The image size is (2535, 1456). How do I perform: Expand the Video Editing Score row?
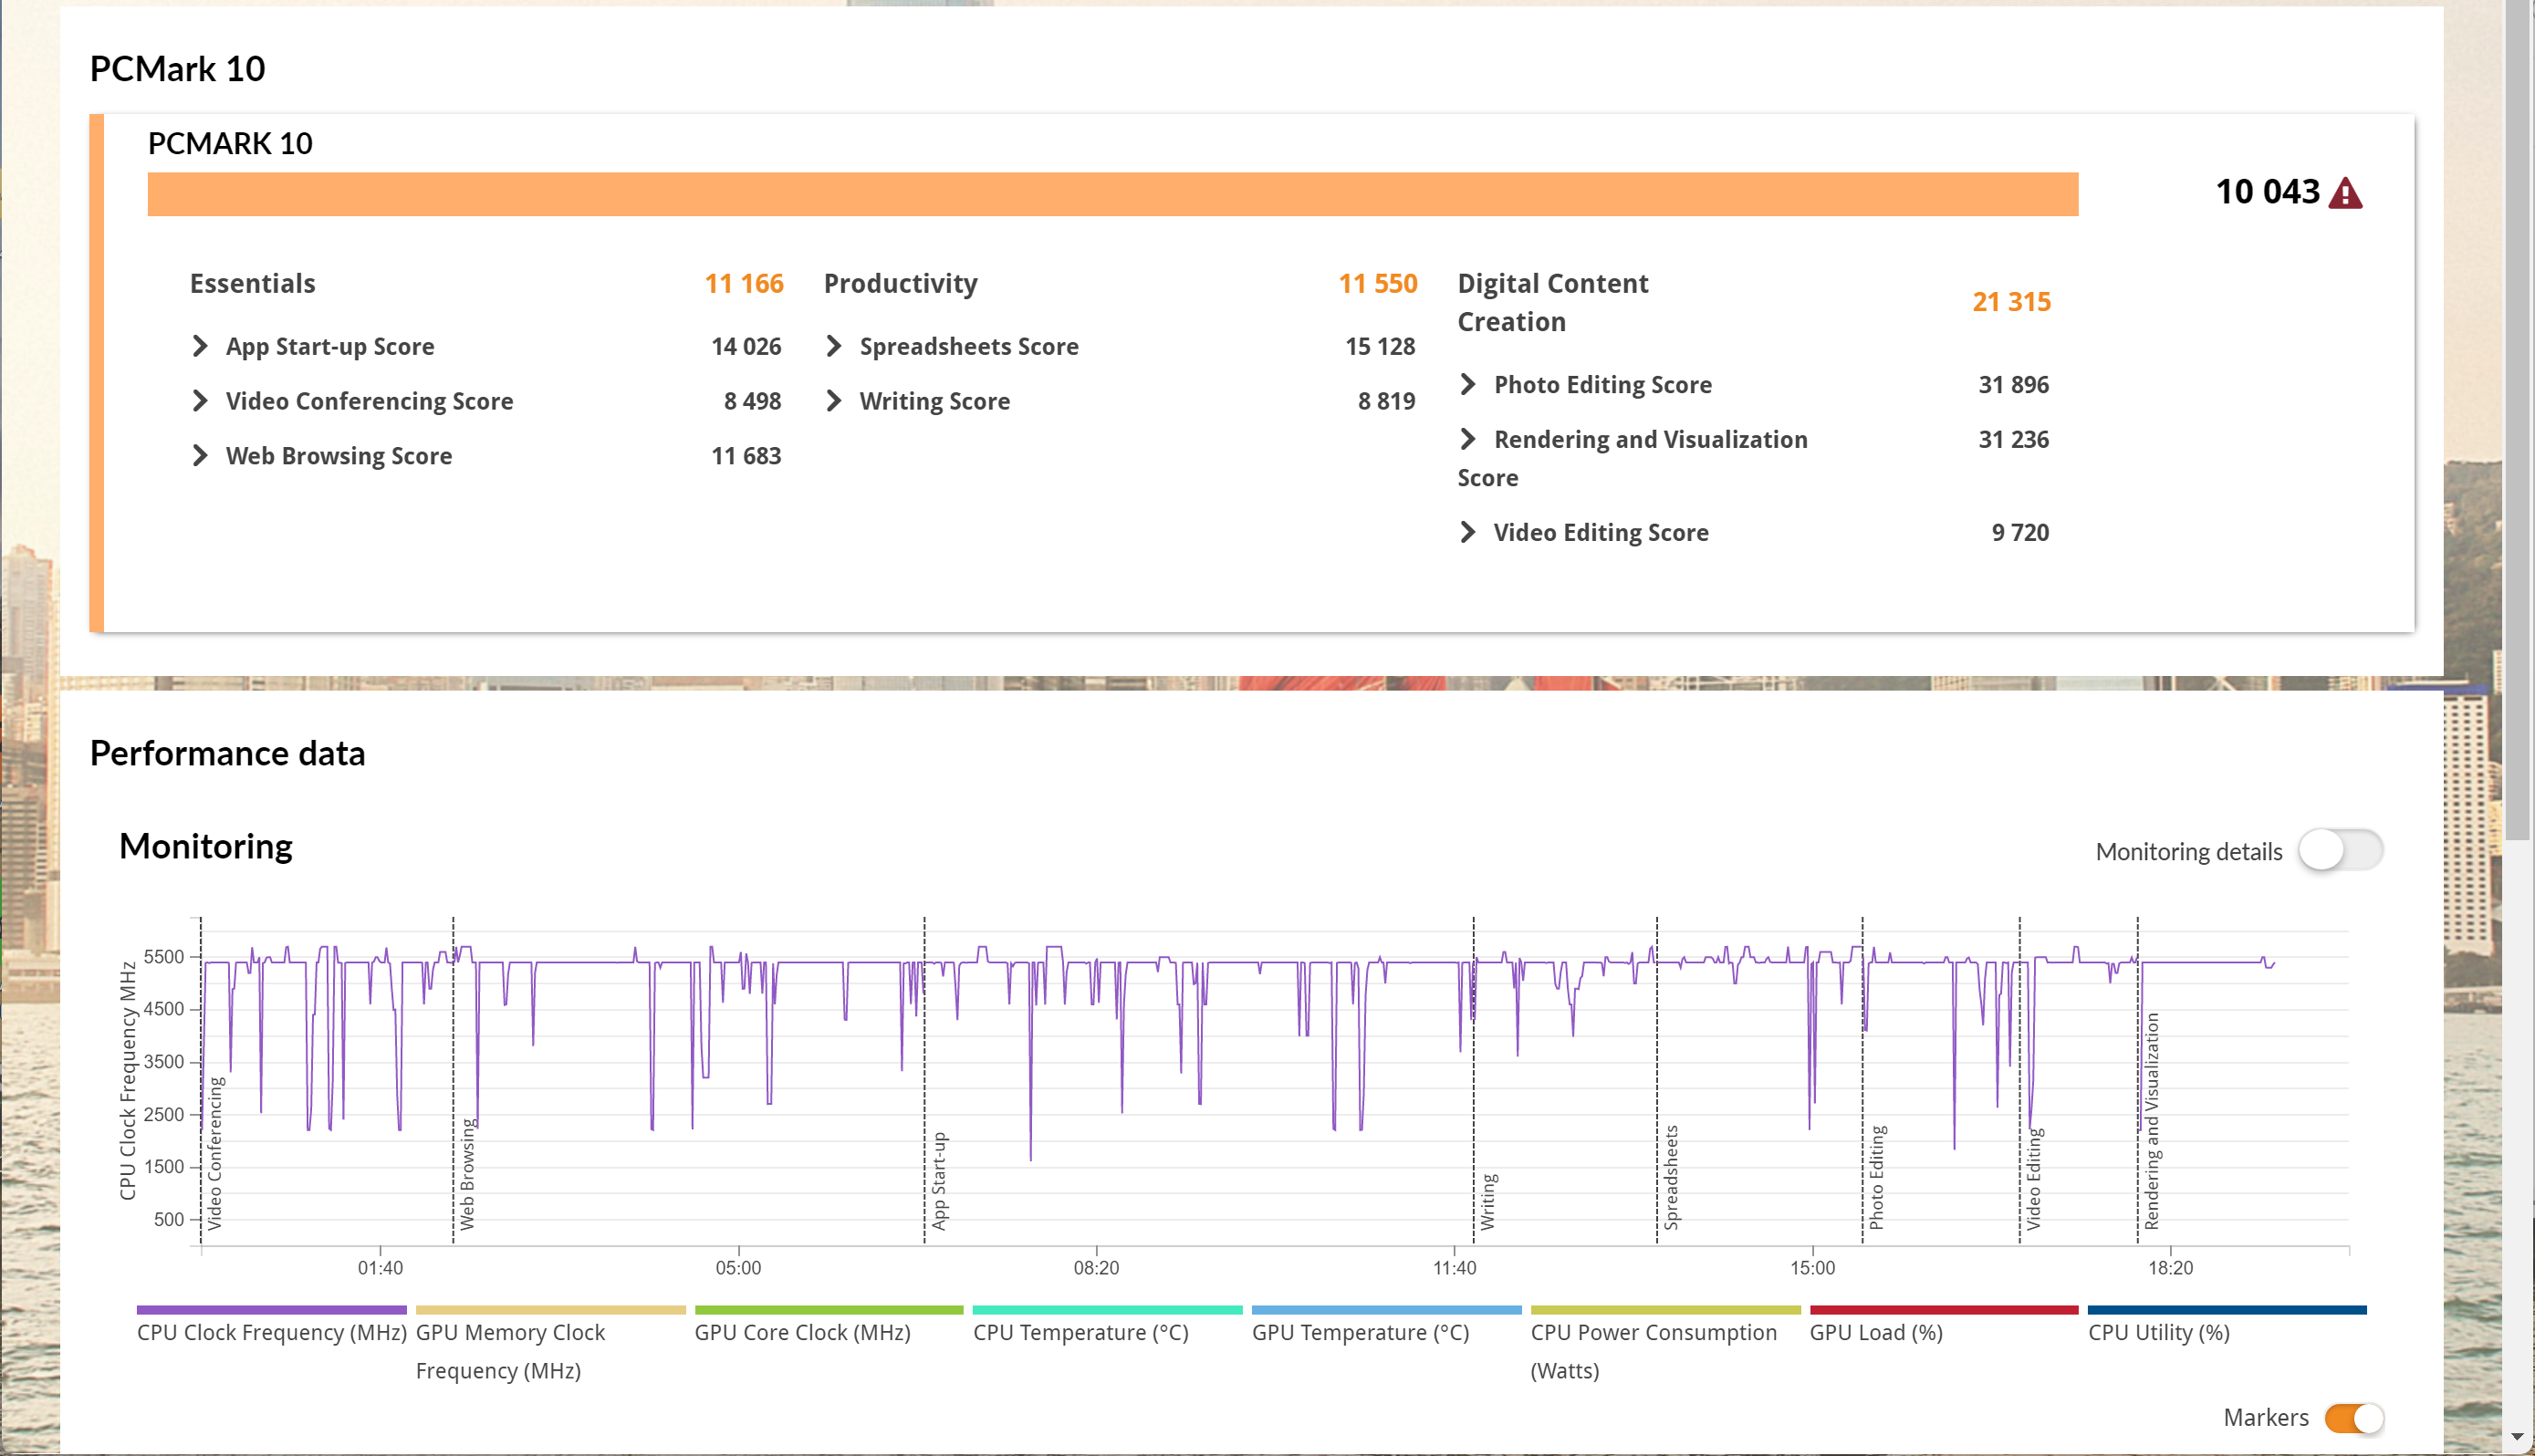(1468, 532)
